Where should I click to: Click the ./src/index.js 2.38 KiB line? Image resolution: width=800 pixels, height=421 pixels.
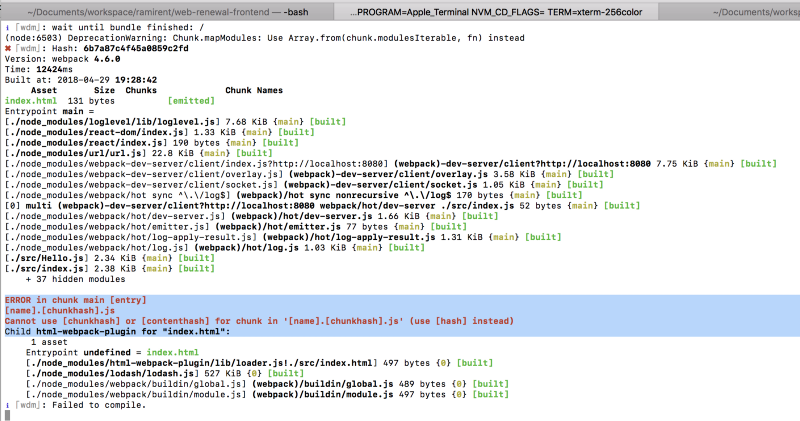(x=110, y=268)
